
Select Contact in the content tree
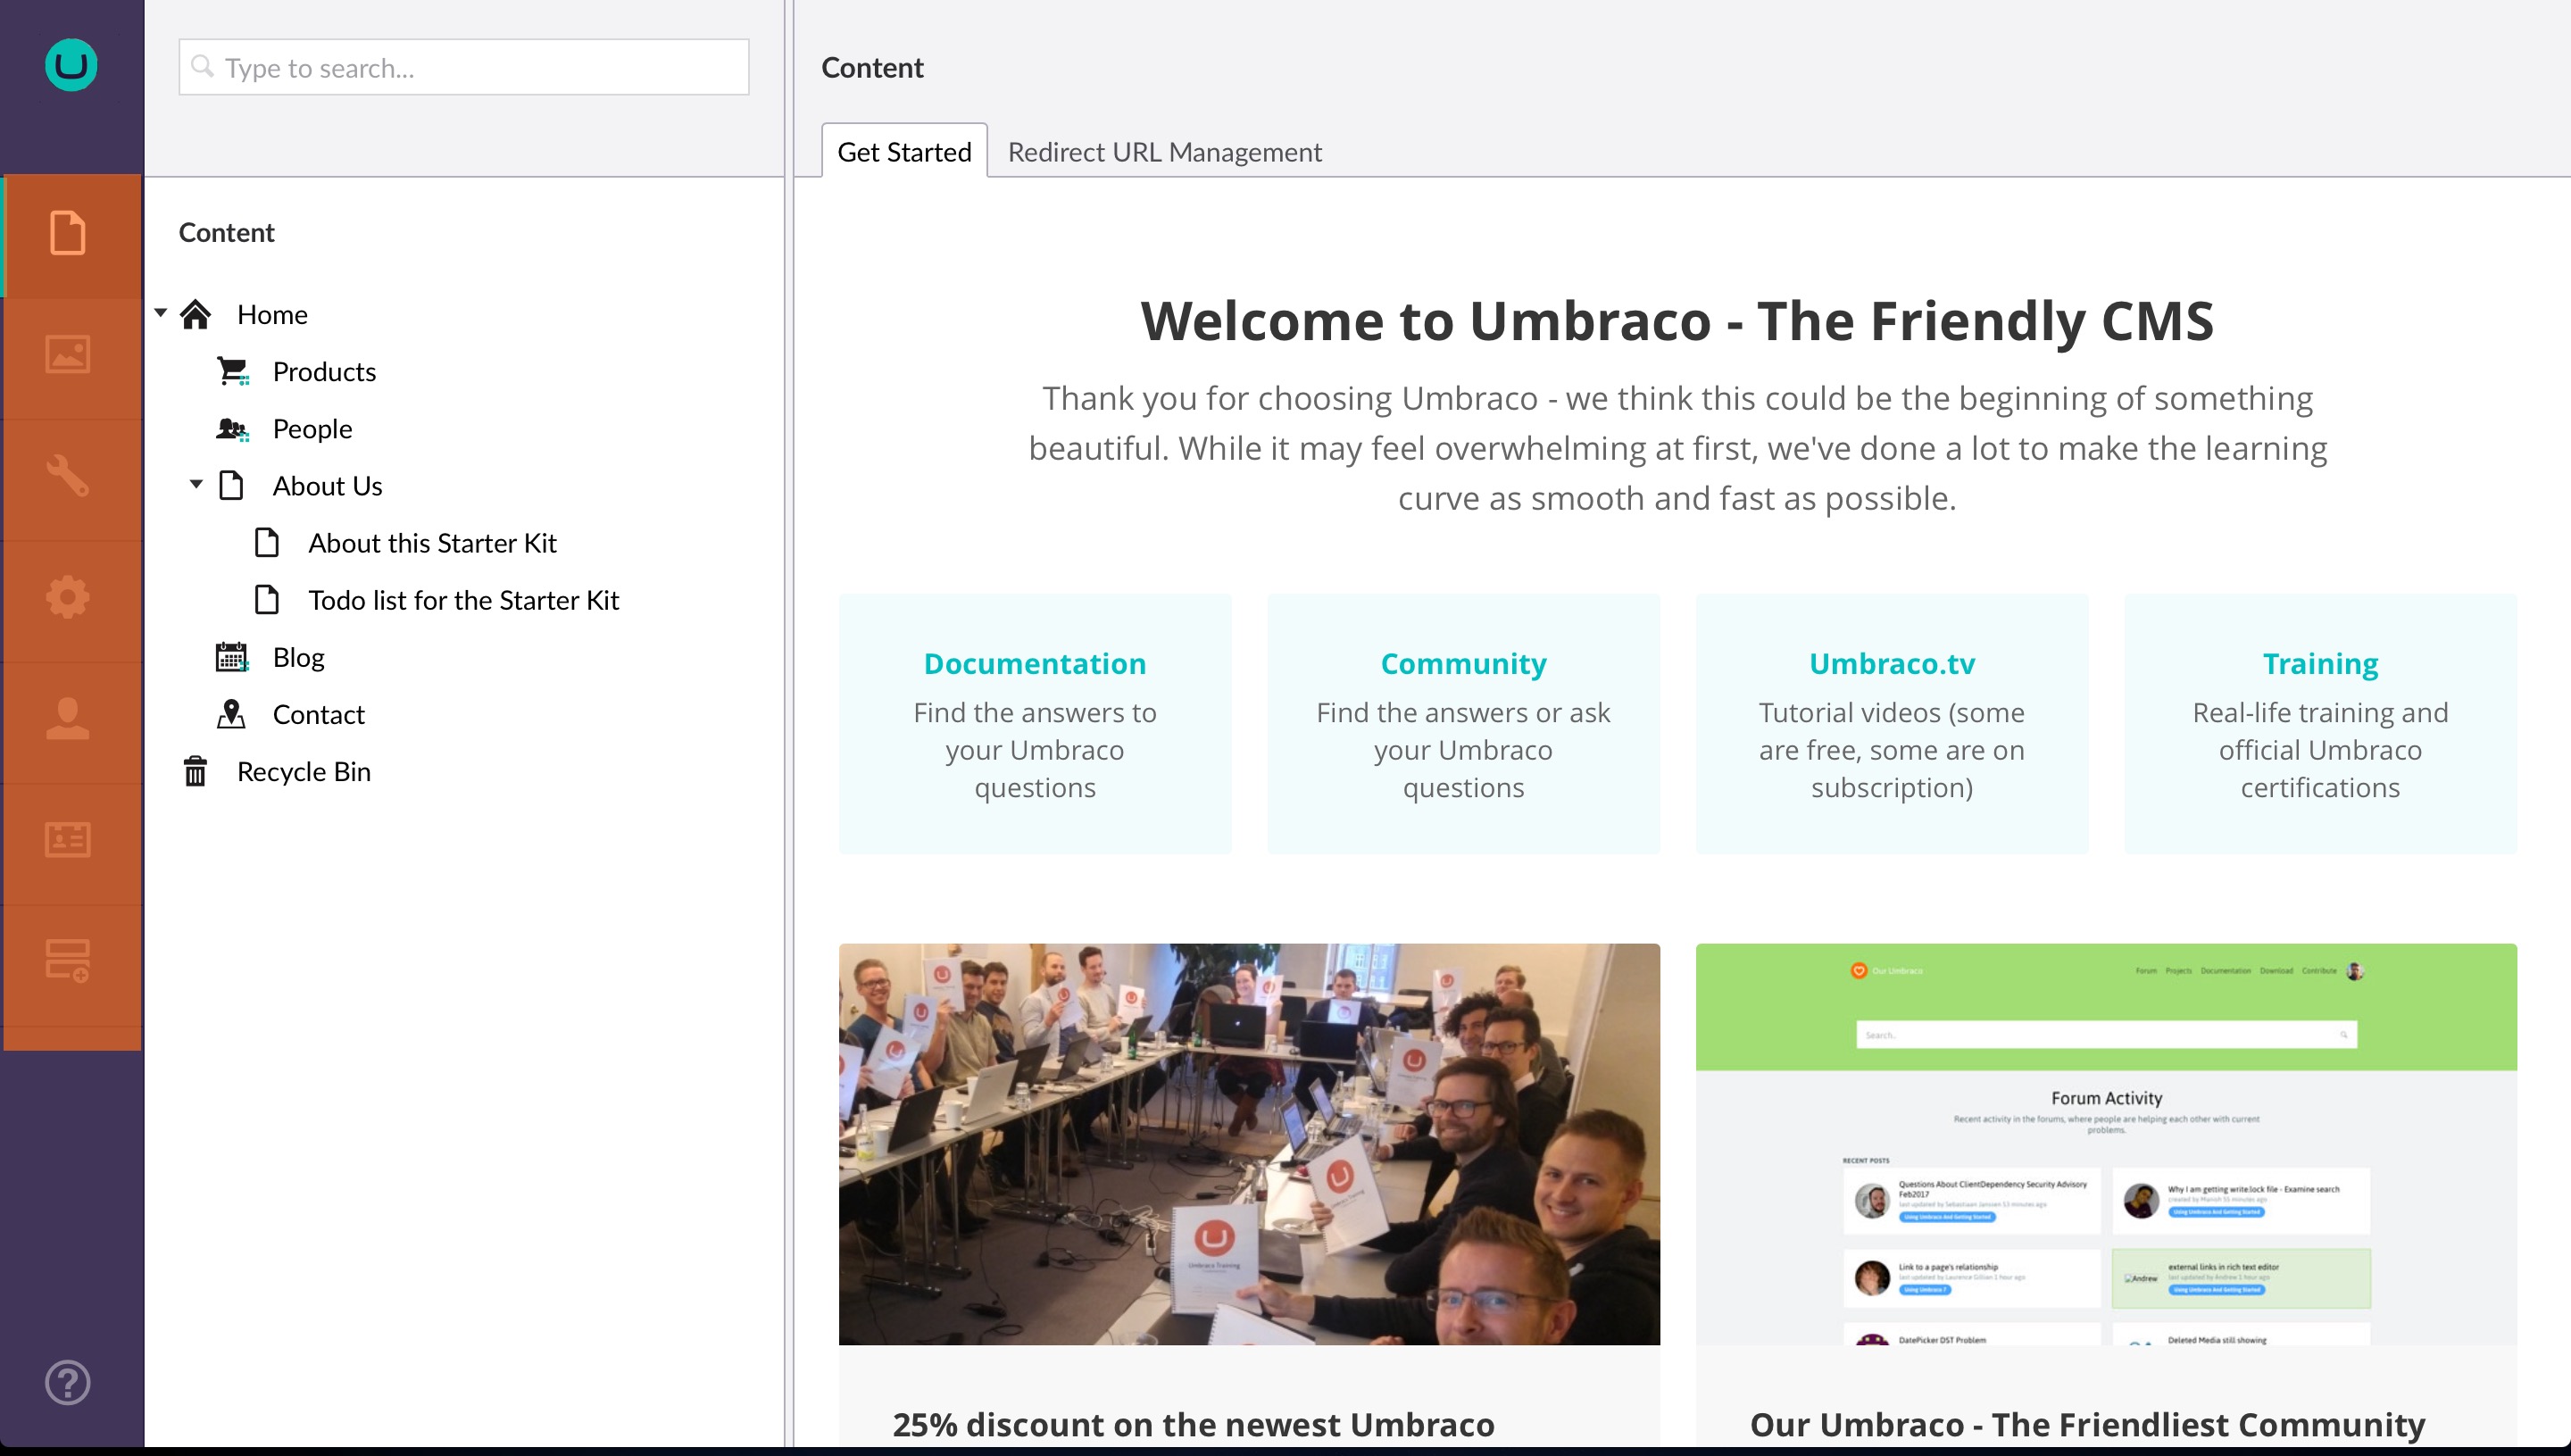pos(318,714)
